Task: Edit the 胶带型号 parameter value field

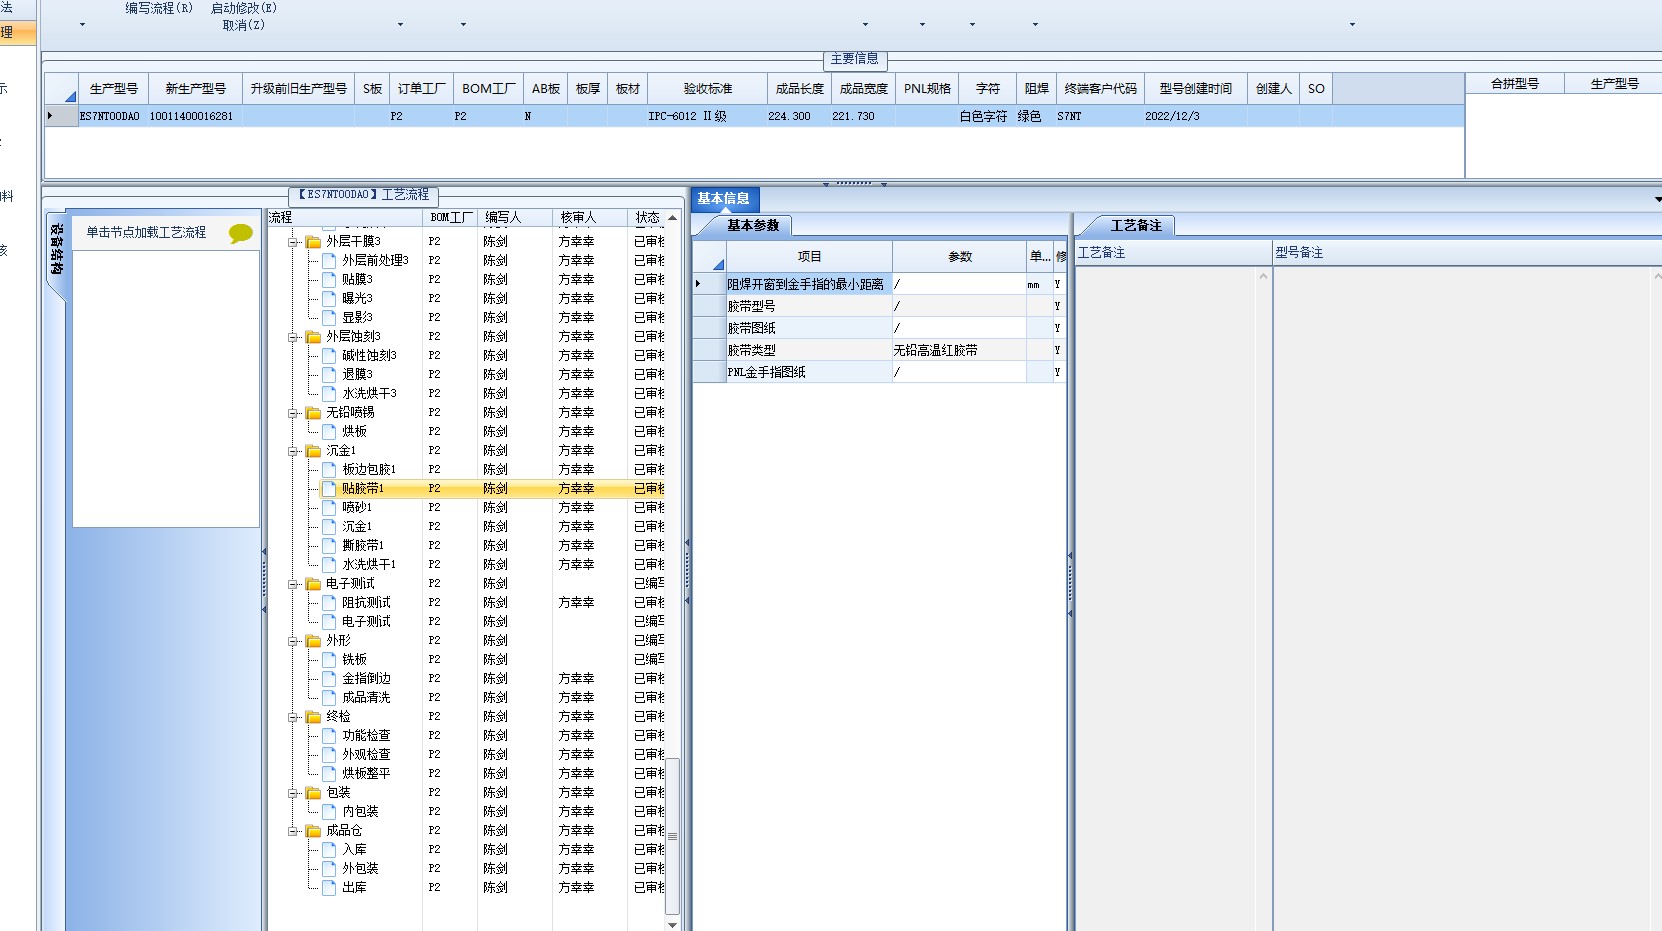Action: click(x=959, y=306)
